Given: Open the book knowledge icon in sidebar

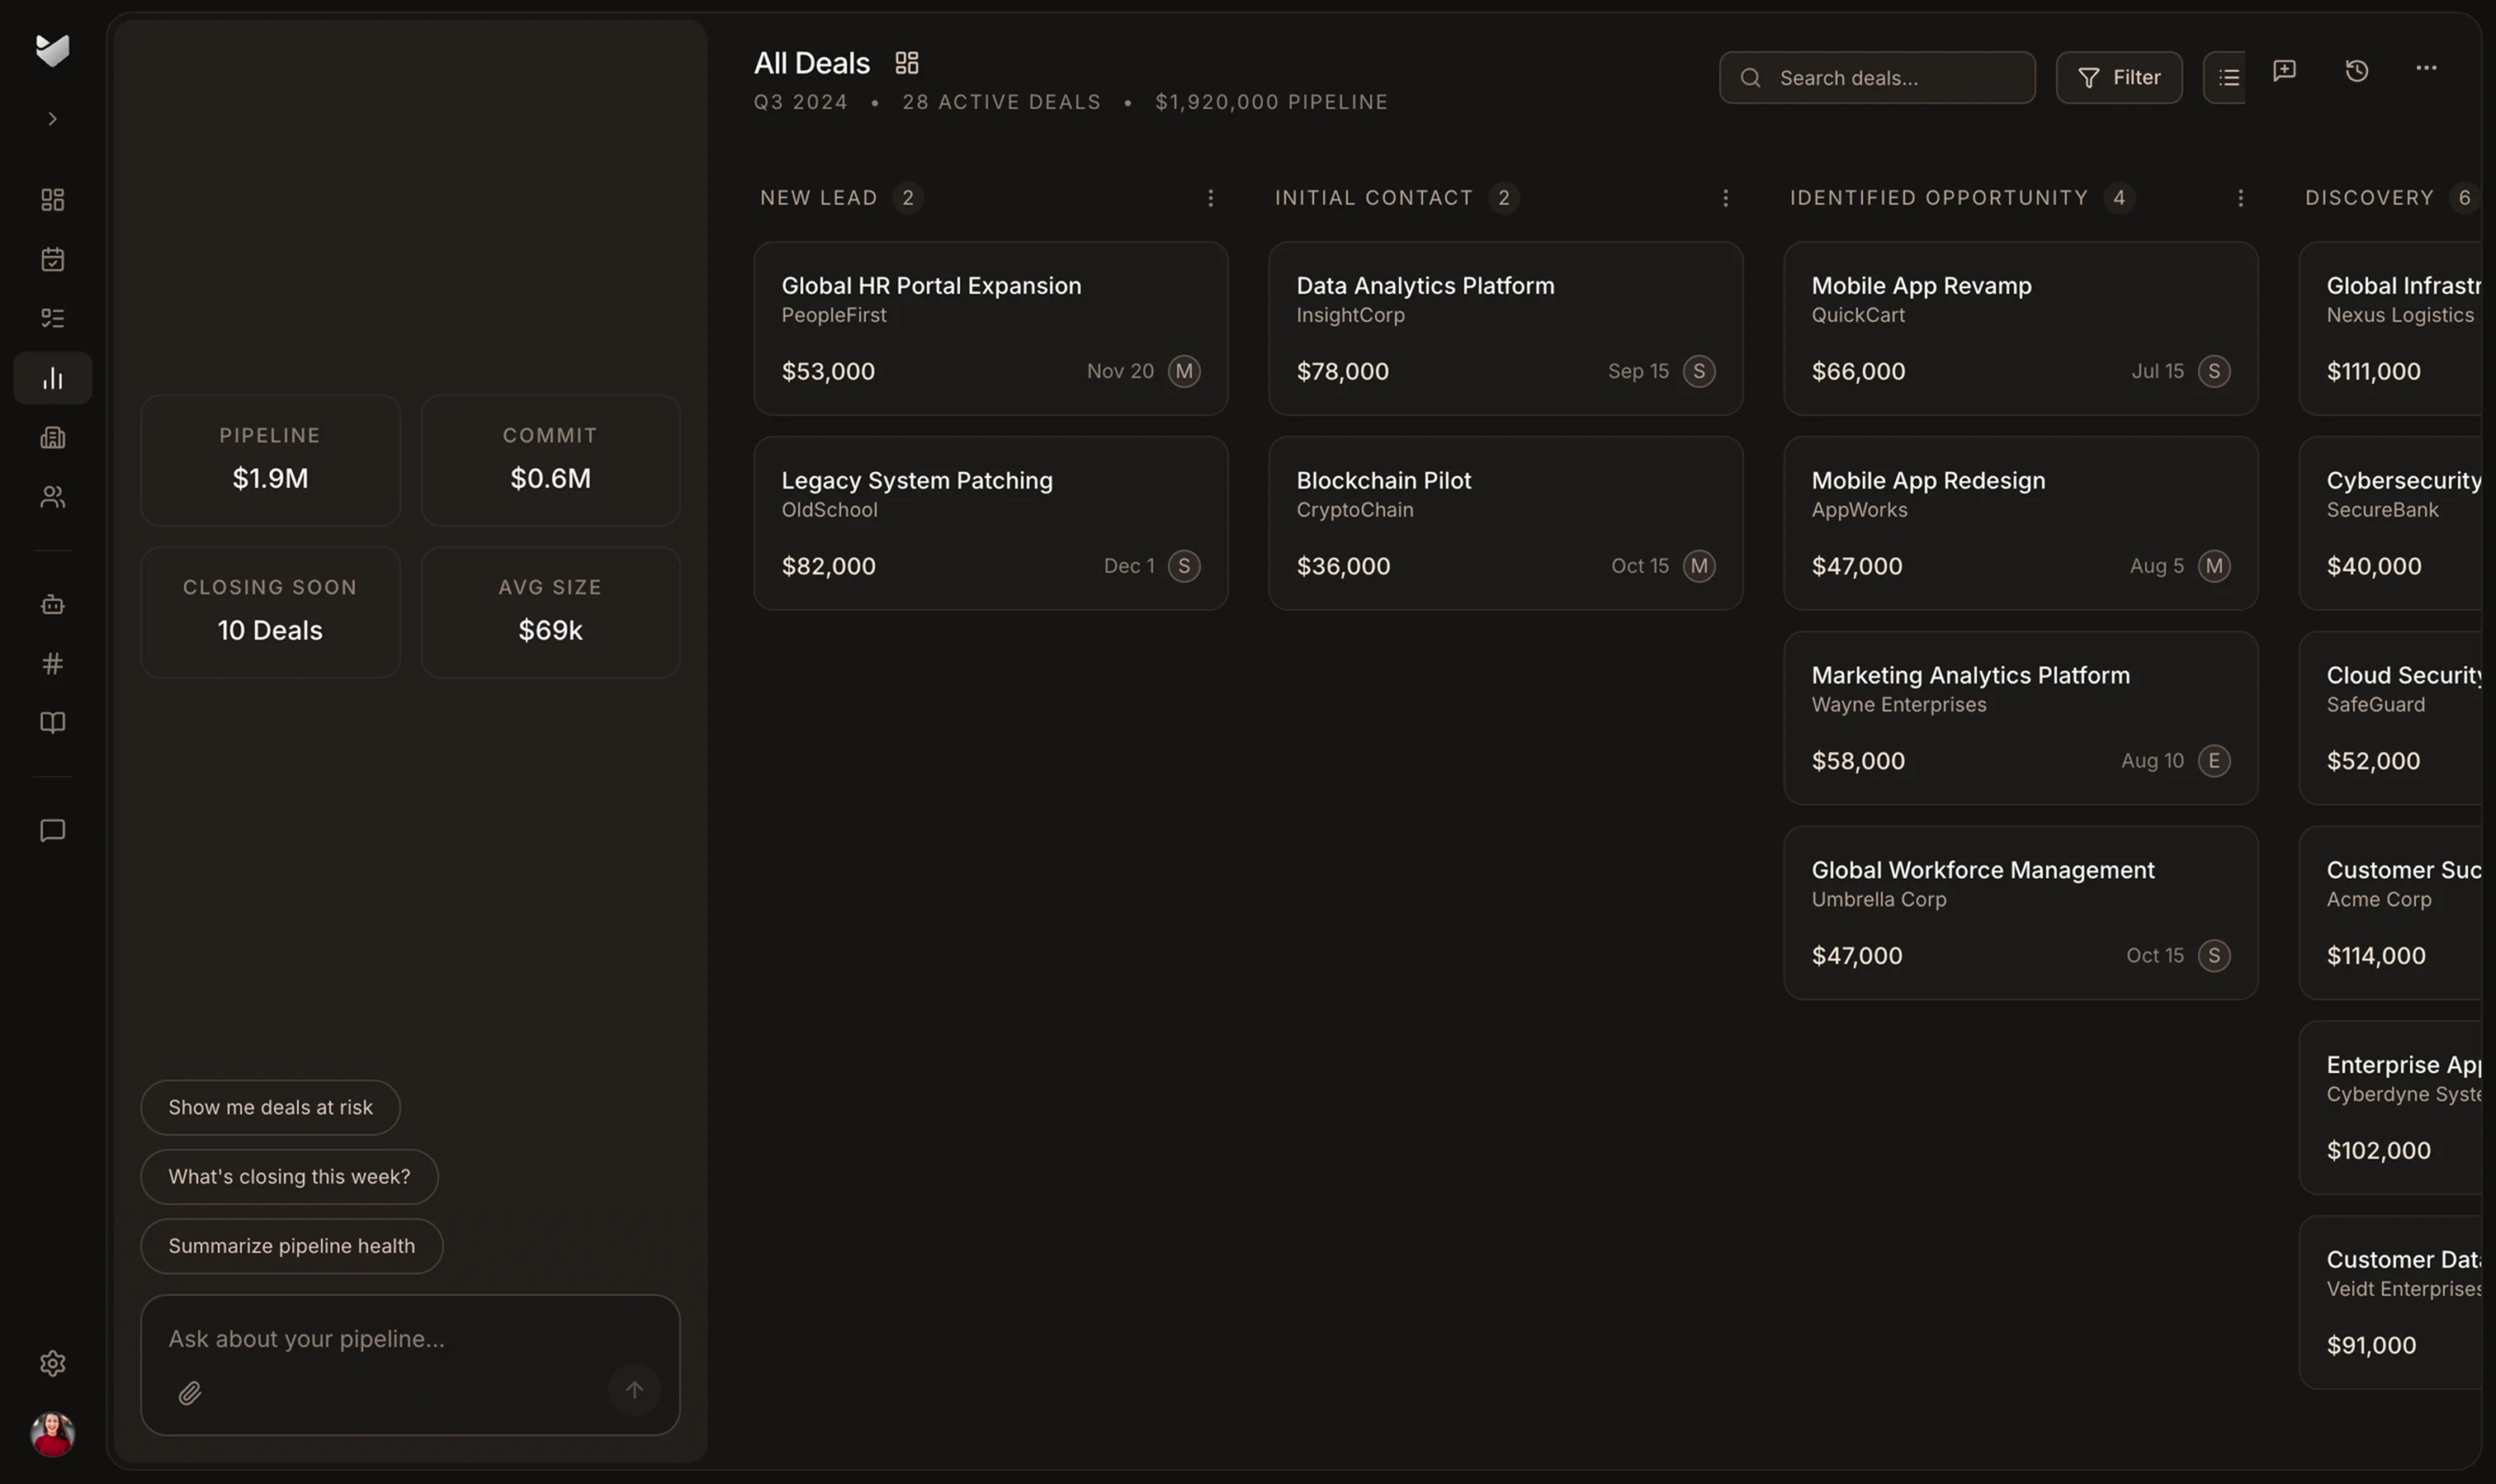Looking at the screenshot, I should click(52, 722).
